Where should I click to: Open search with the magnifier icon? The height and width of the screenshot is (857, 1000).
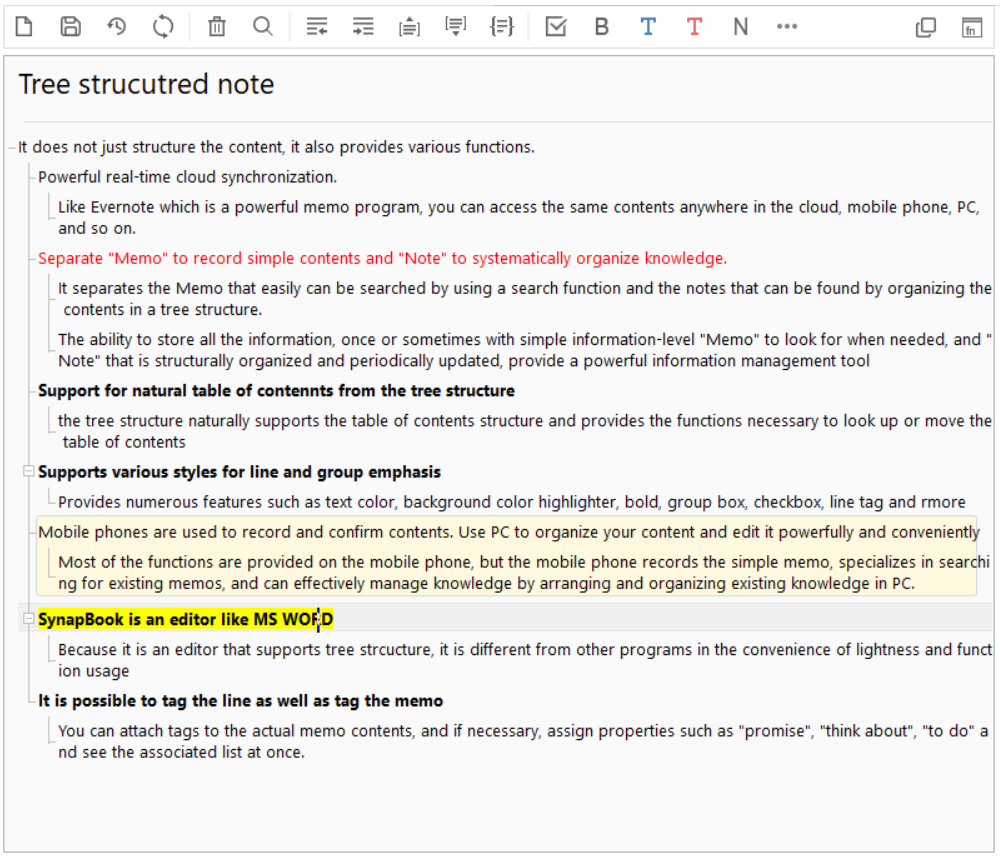click(x=263, y=27)
